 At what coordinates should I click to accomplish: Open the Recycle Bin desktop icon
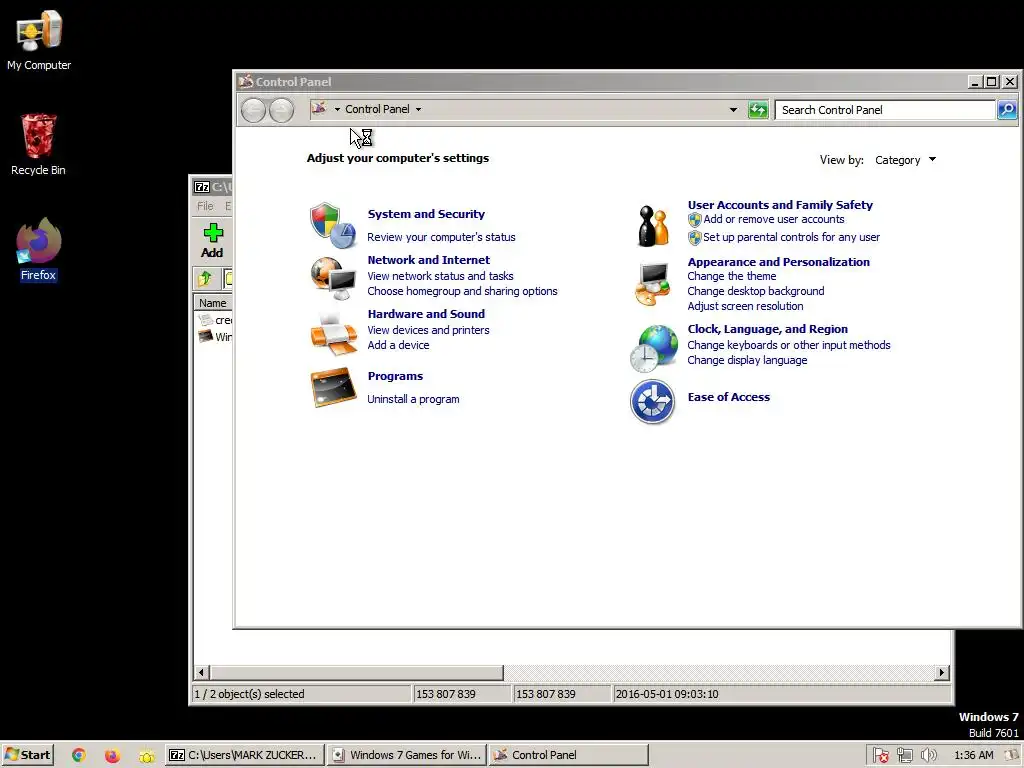coord(38,144)
